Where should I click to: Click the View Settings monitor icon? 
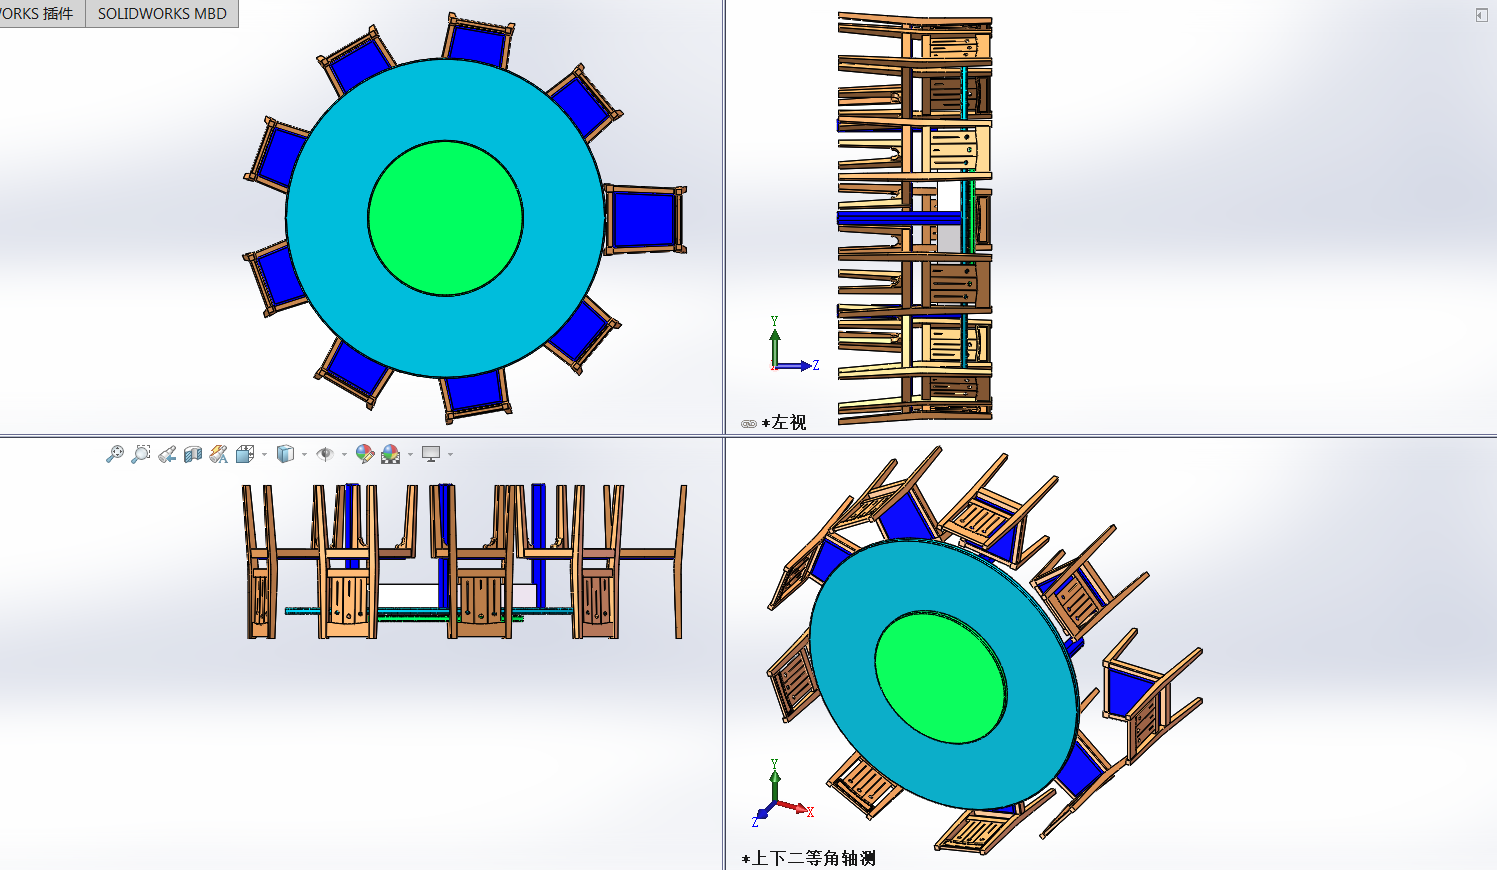tap(431, 454)
